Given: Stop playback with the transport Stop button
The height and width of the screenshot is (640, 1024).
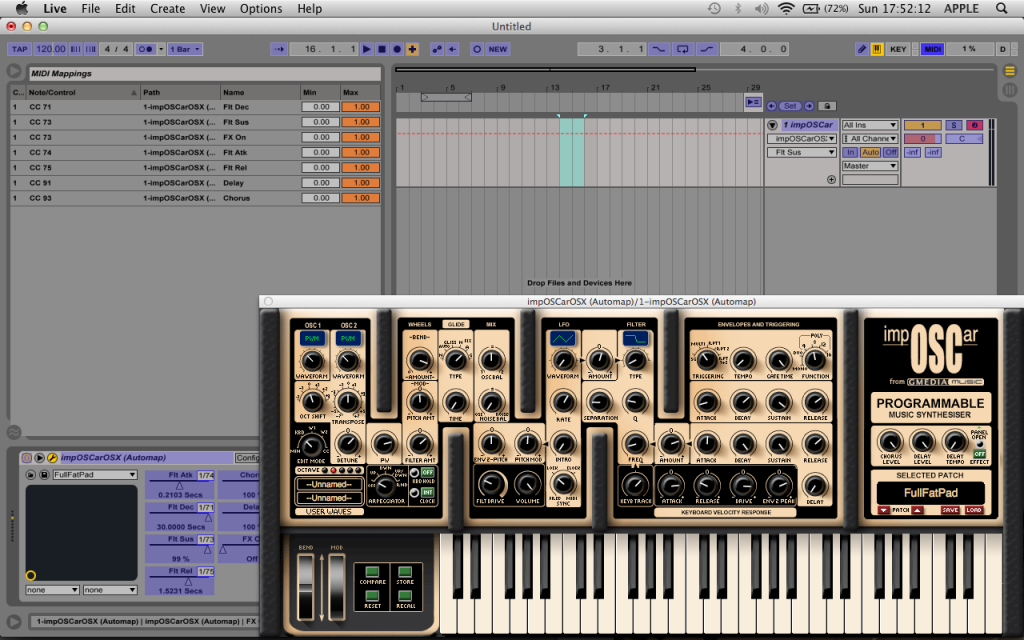Looking at the screenshot, I should pos(382,49).
